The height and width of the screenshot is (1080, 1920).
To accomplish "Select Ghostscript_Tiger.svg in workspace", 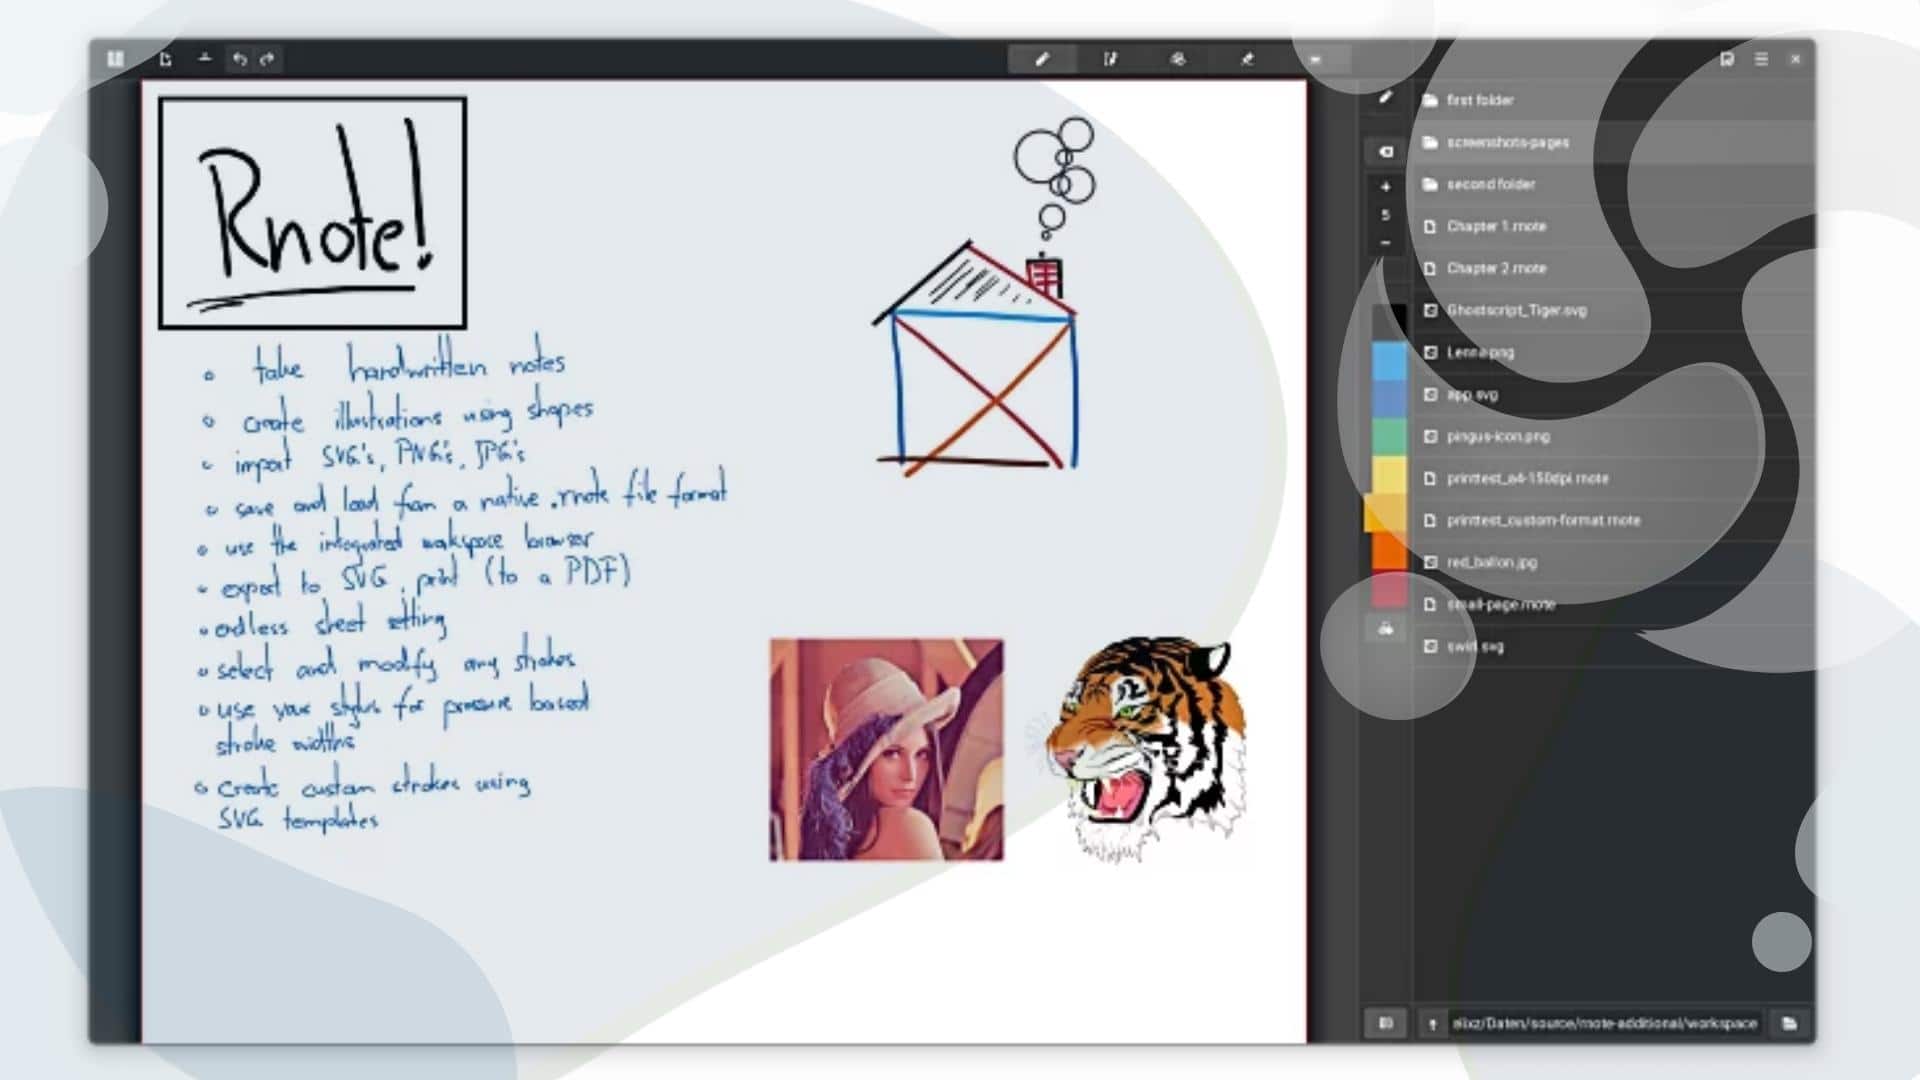I will pos(1614,310).
